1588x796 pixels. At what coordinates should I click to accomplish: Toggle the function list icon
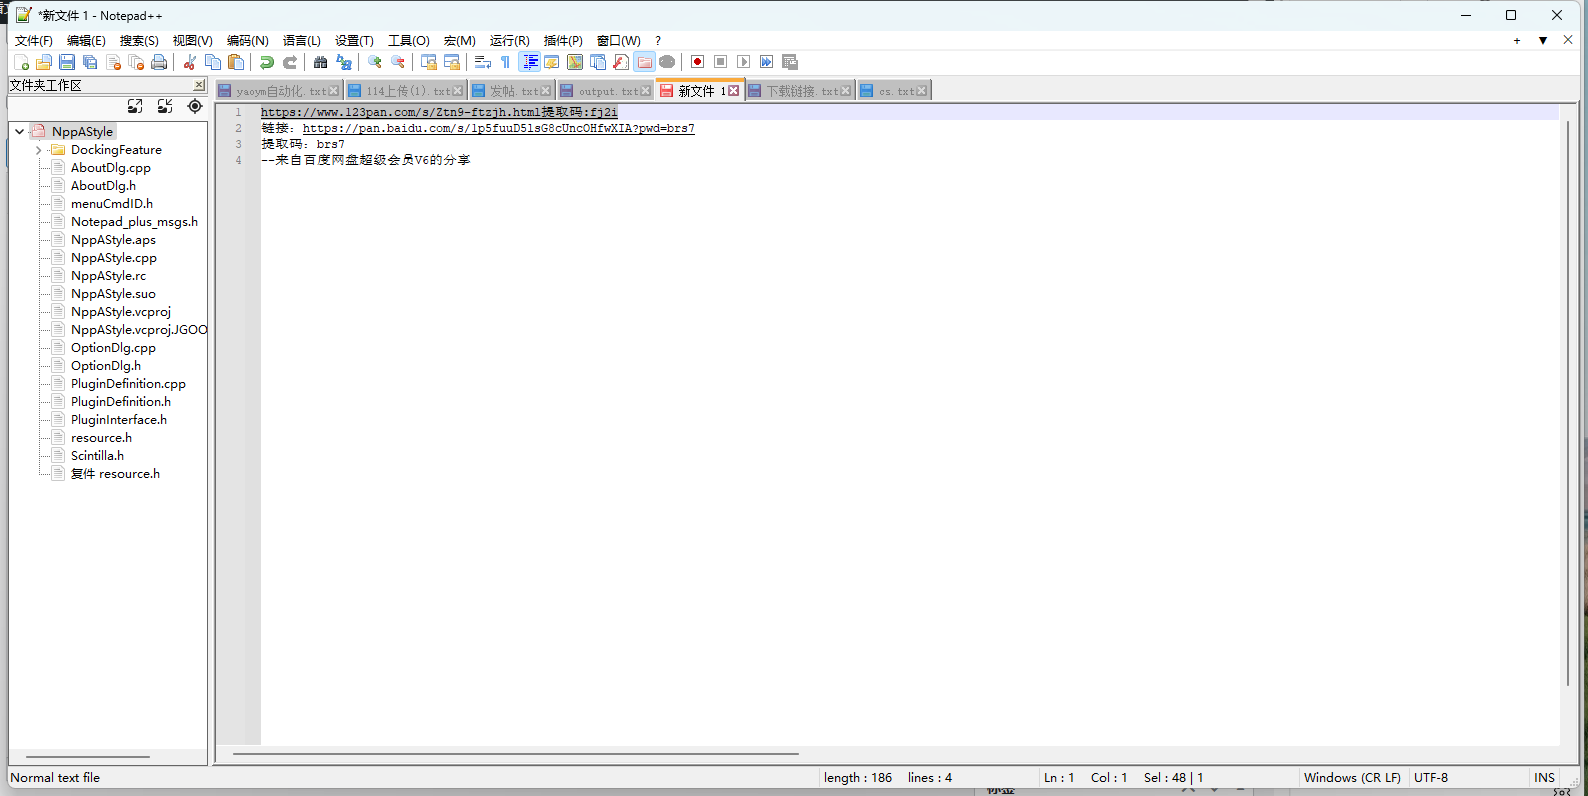click(621, 62)
